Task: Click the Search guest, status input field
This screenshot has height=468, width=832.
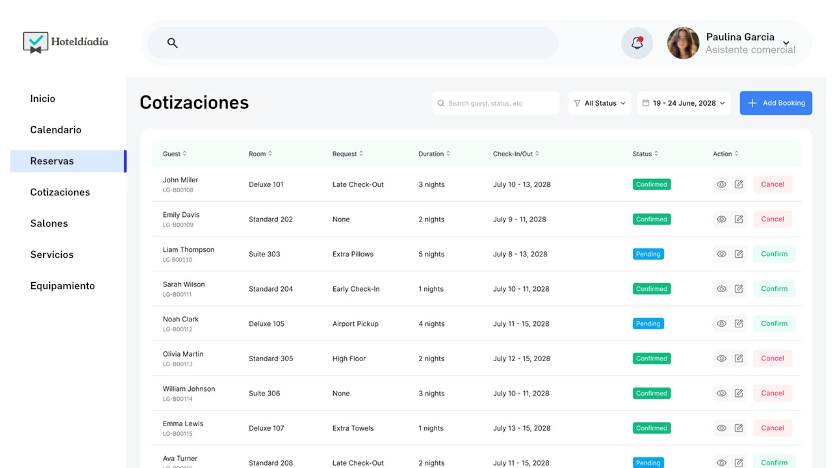Action: pyautogui.click(x=497, y=103)
